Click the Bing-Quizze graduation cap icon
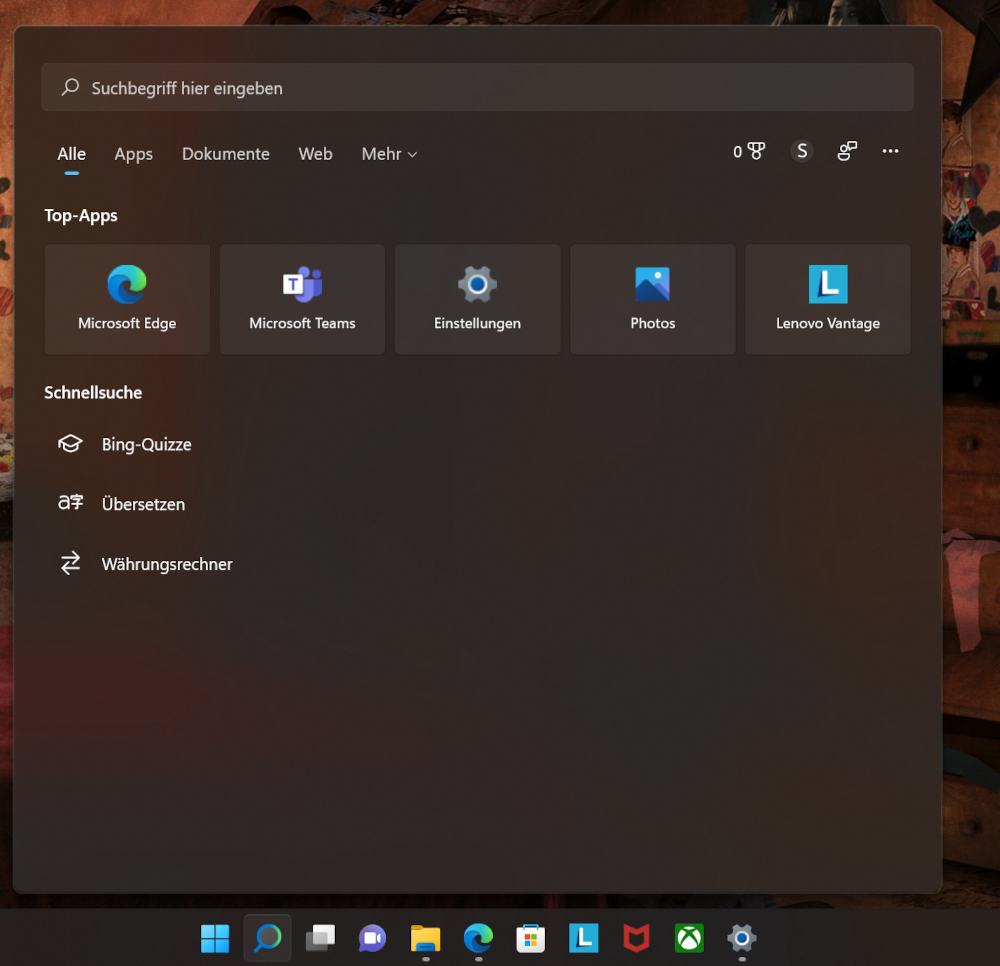Viewport: 1000px width, 966px height. (70, 444)
